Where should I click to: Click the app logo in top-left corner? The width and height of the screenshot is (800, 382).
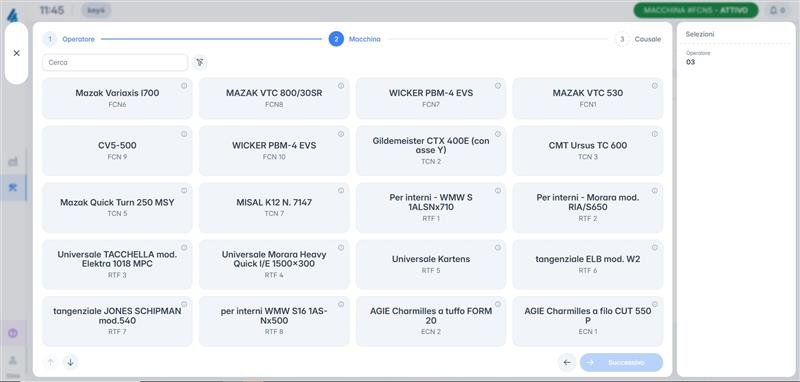tap(12, 15)
